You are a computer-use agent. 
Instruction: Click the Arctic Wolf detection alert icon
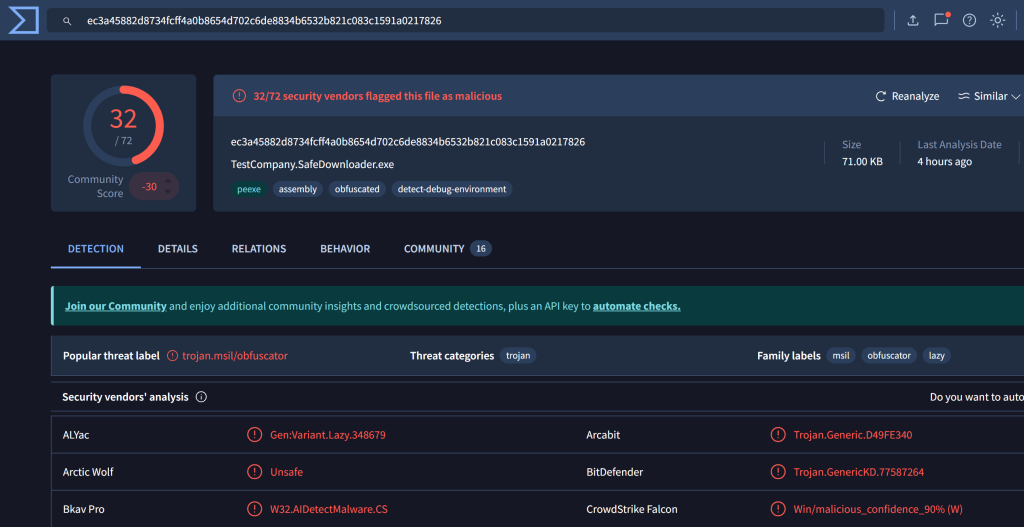[x=253, y=471]
